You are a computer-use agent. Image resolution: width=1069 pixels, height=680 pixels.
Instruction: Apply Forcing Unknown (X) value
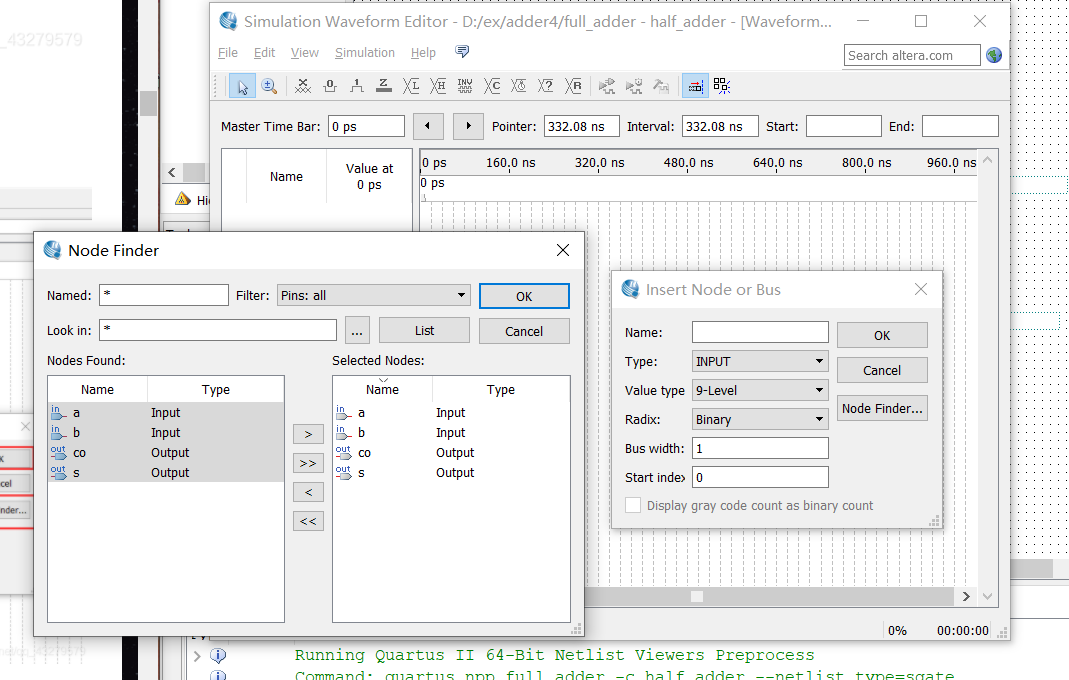pyautogui.click(x=302, y=86)
